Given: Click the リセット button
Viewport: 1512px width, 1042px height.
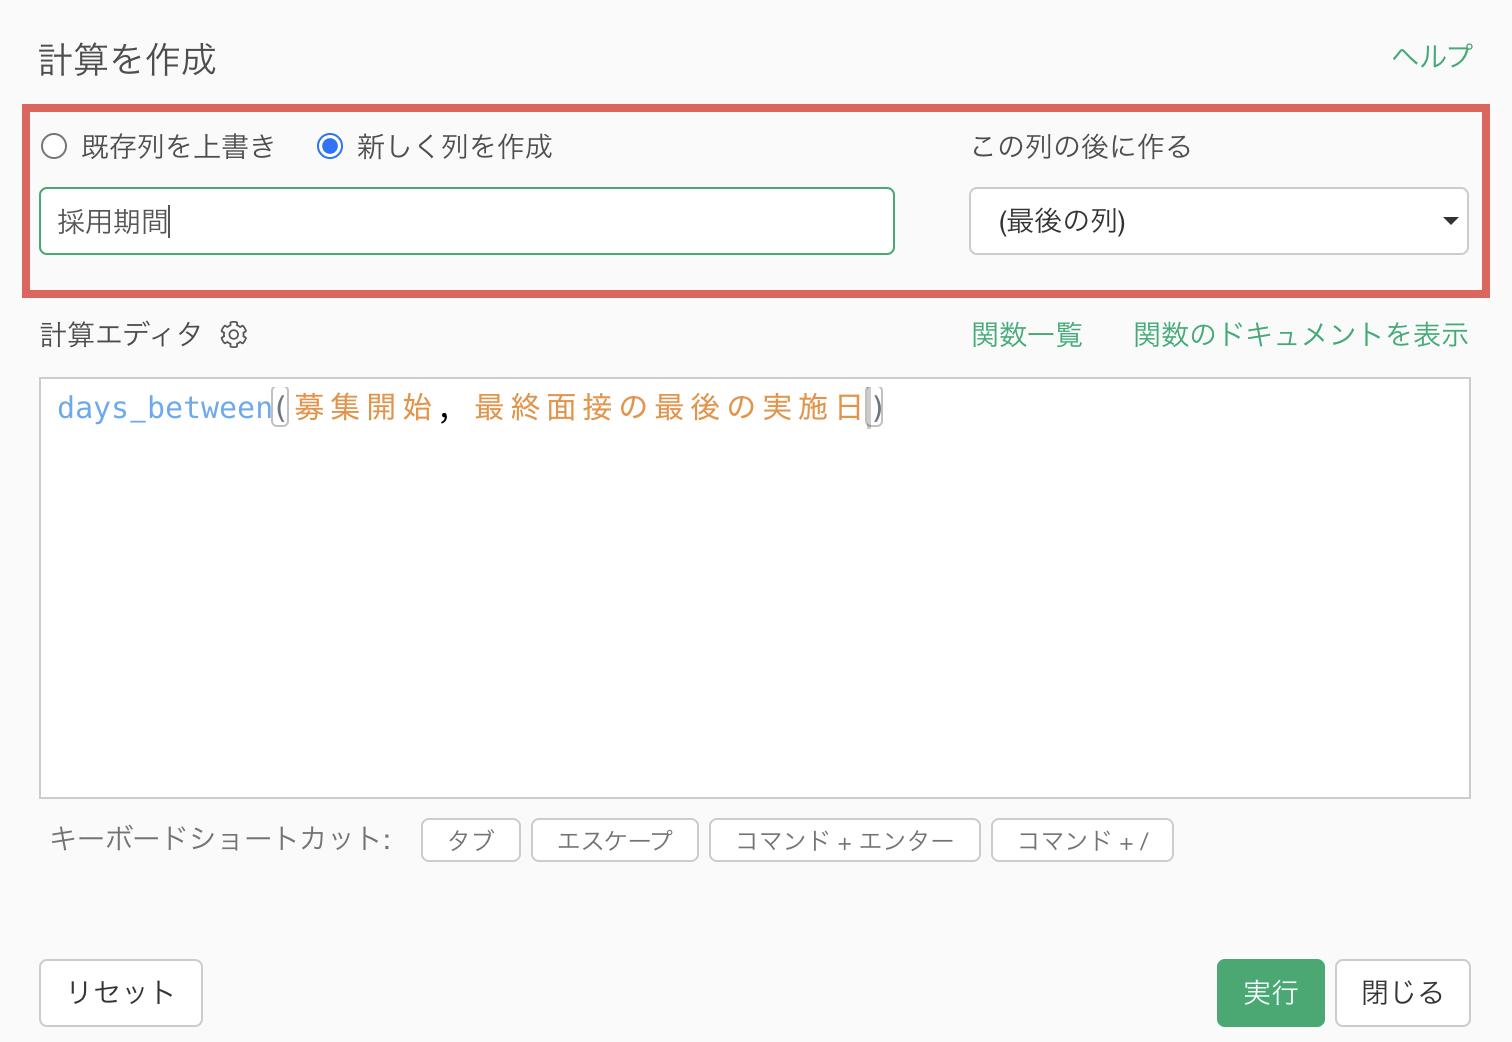Looking at the screenshot, I should tap(121, 993).
